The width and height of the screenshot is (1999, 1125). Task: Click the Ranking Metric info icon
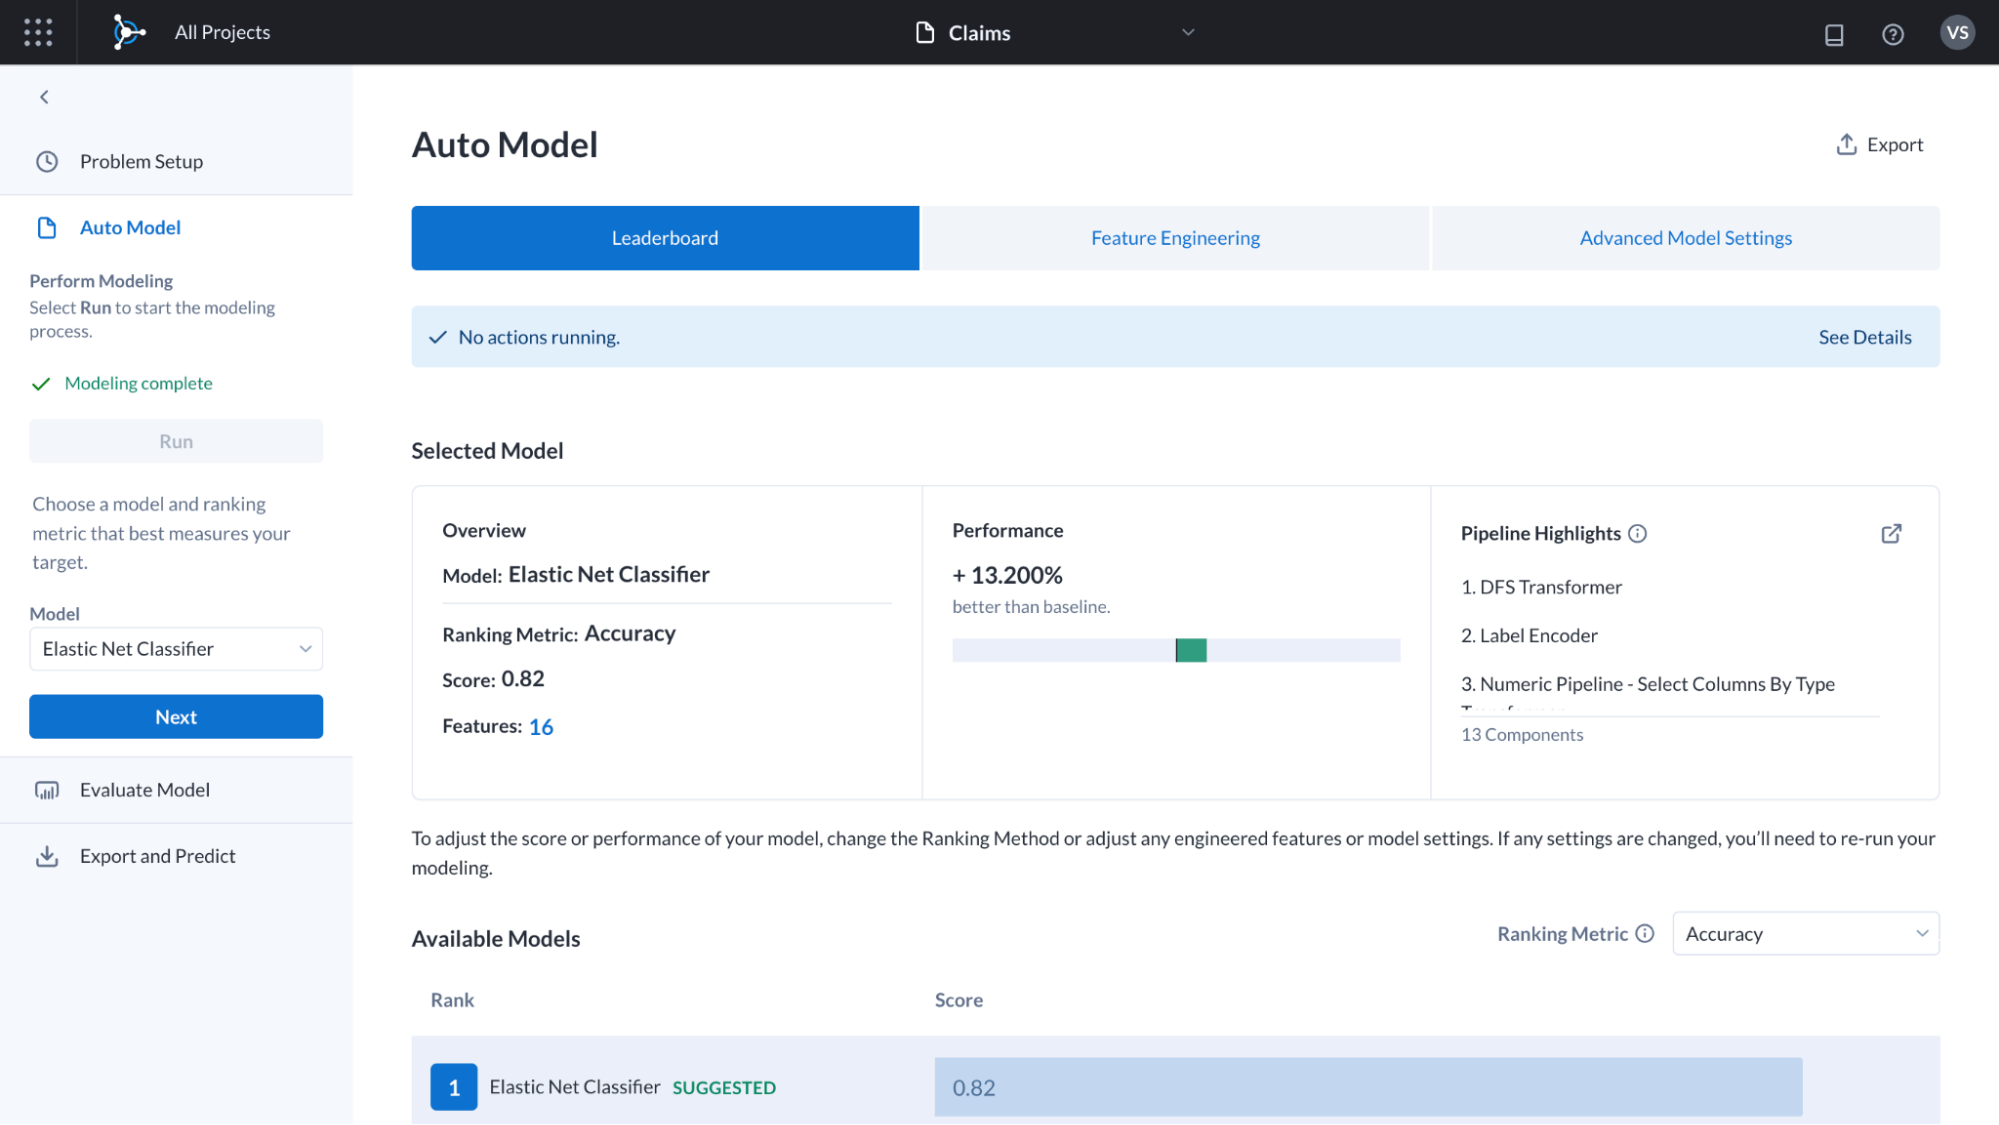(1645, 933)
